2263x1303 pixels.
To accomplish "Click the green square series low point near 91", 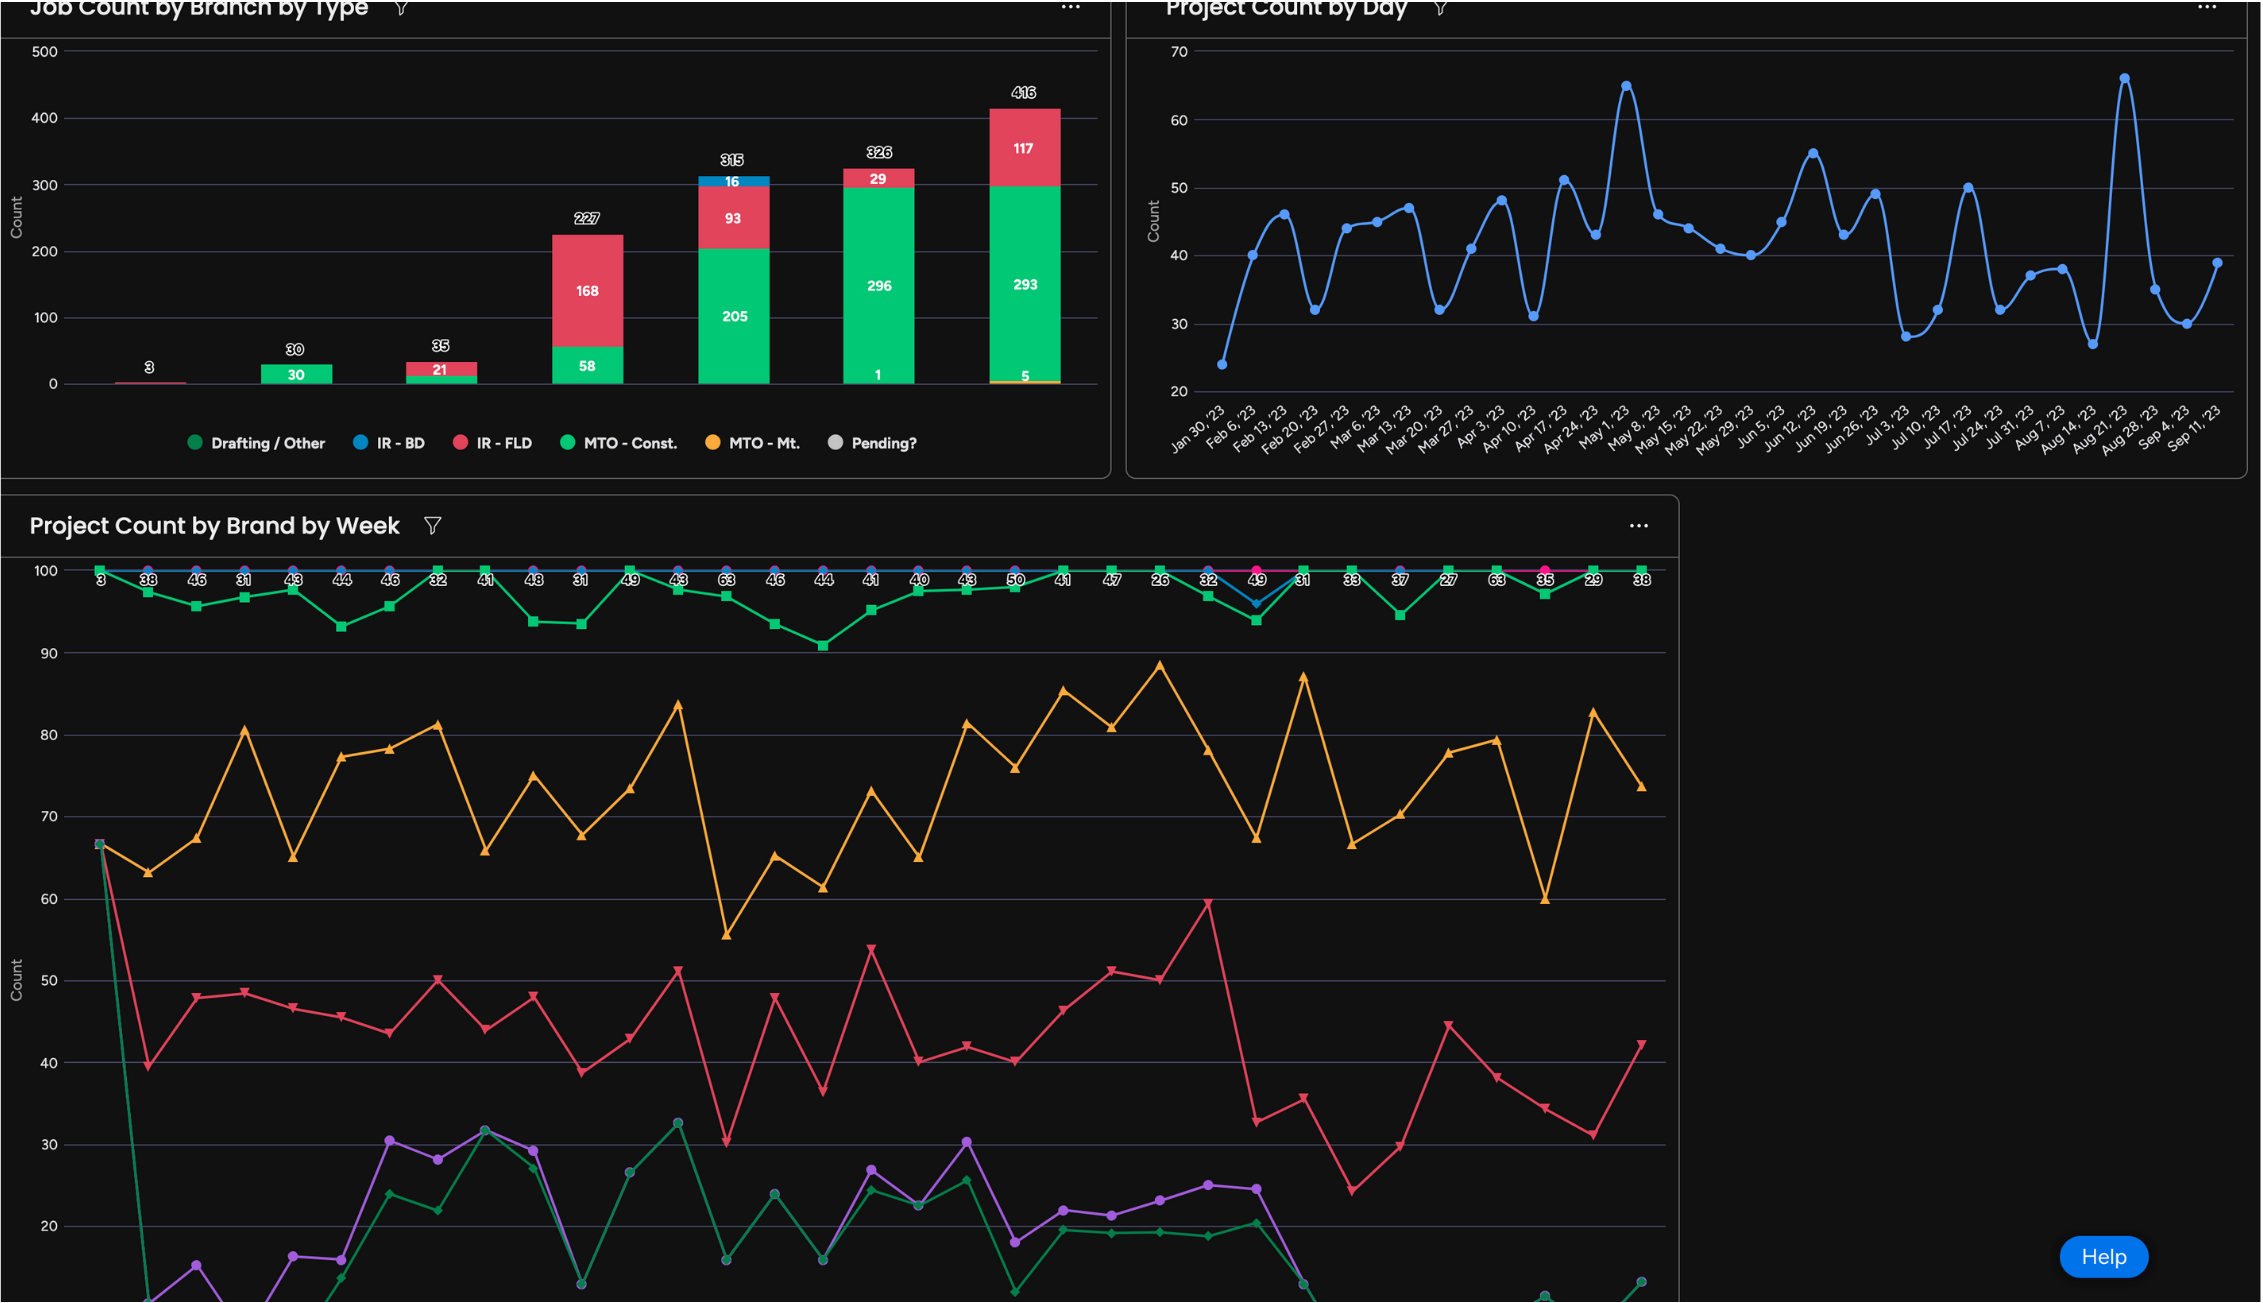I will 822,646.
